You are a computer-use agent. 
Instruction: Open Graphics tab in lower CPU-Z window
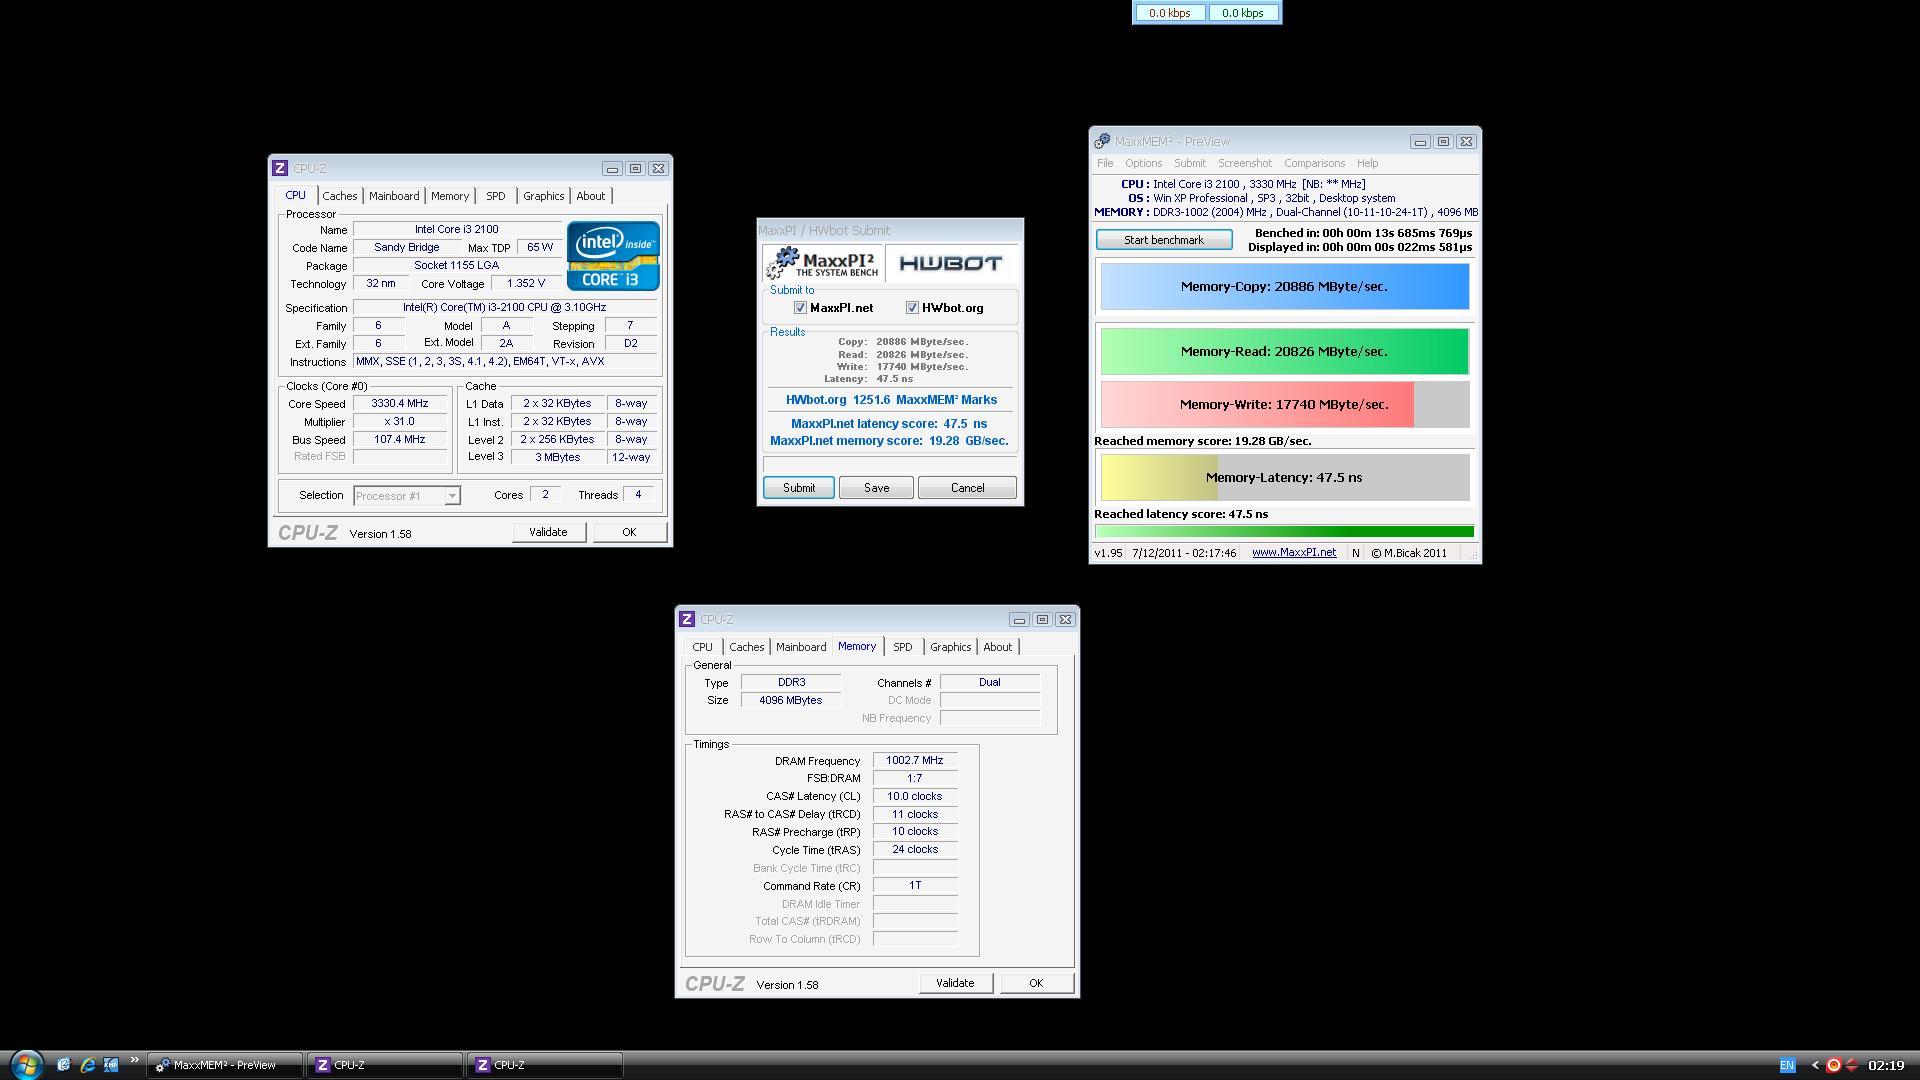pyautogui.click(x=951, y=647)
